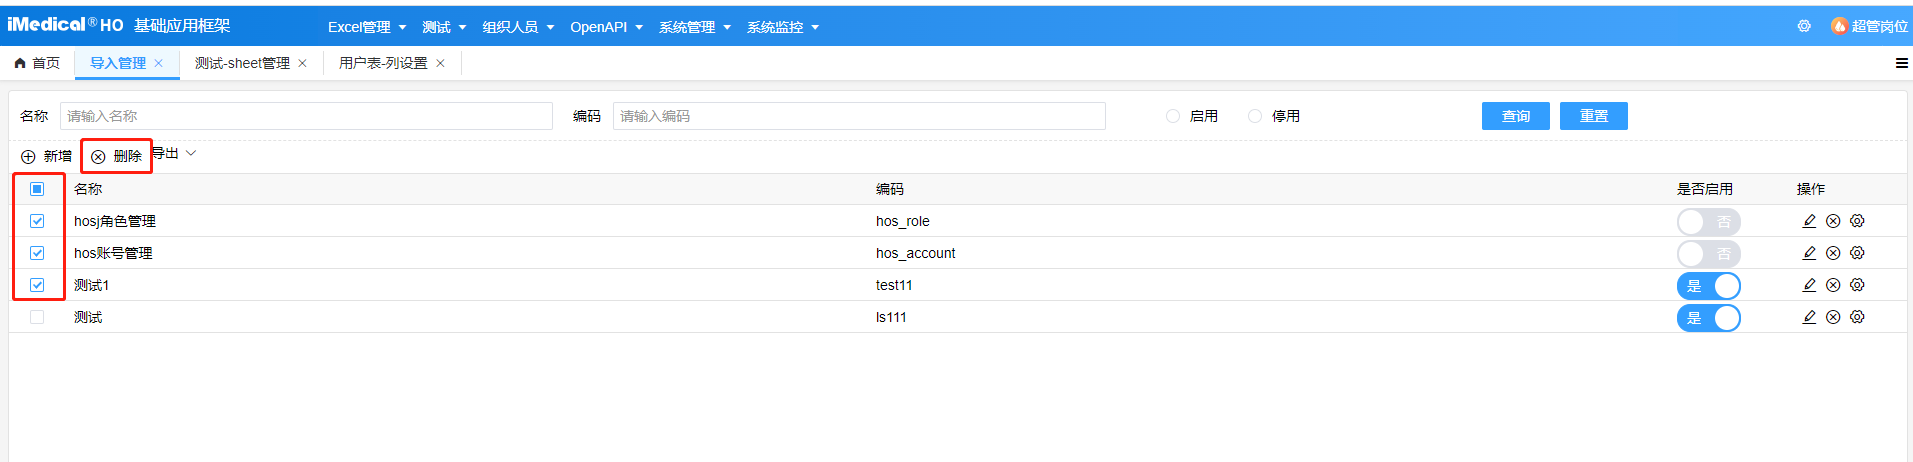Click the hosj角色管理 name cell
1913x462 pixels.
[x=115, y=221]
